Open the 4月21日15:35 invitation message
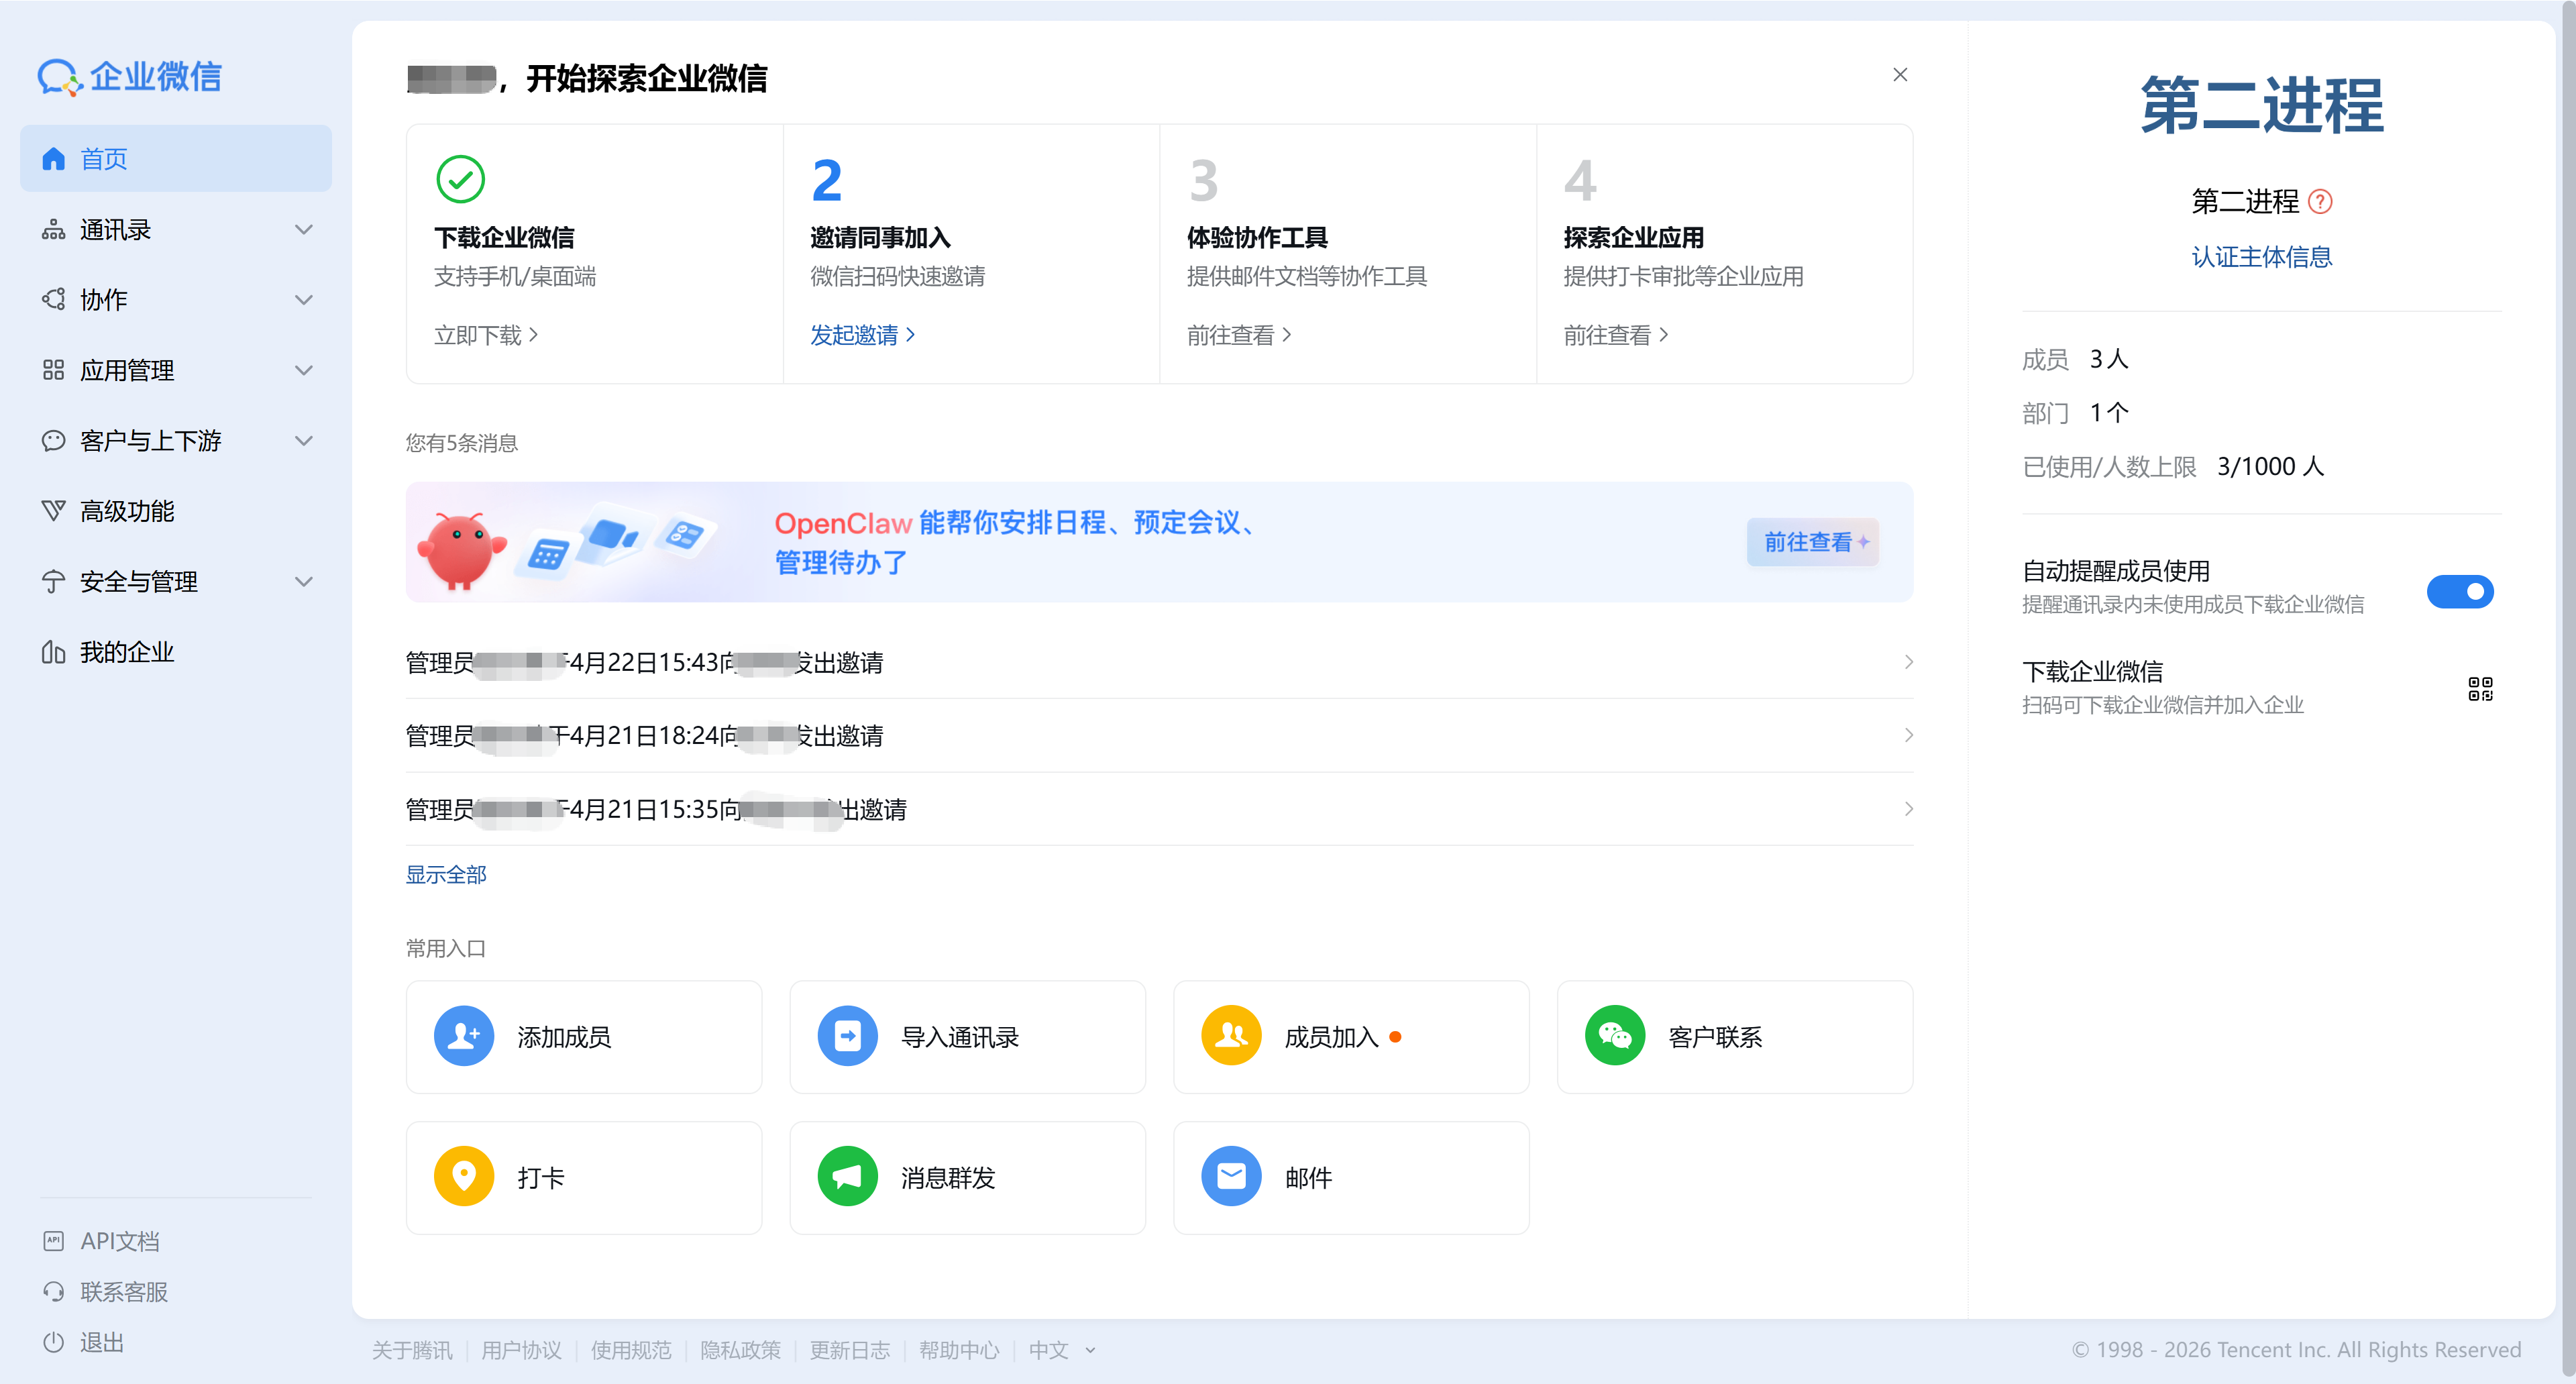The height and width of the screenshot is (1384, 2576). click(1159, 809)
